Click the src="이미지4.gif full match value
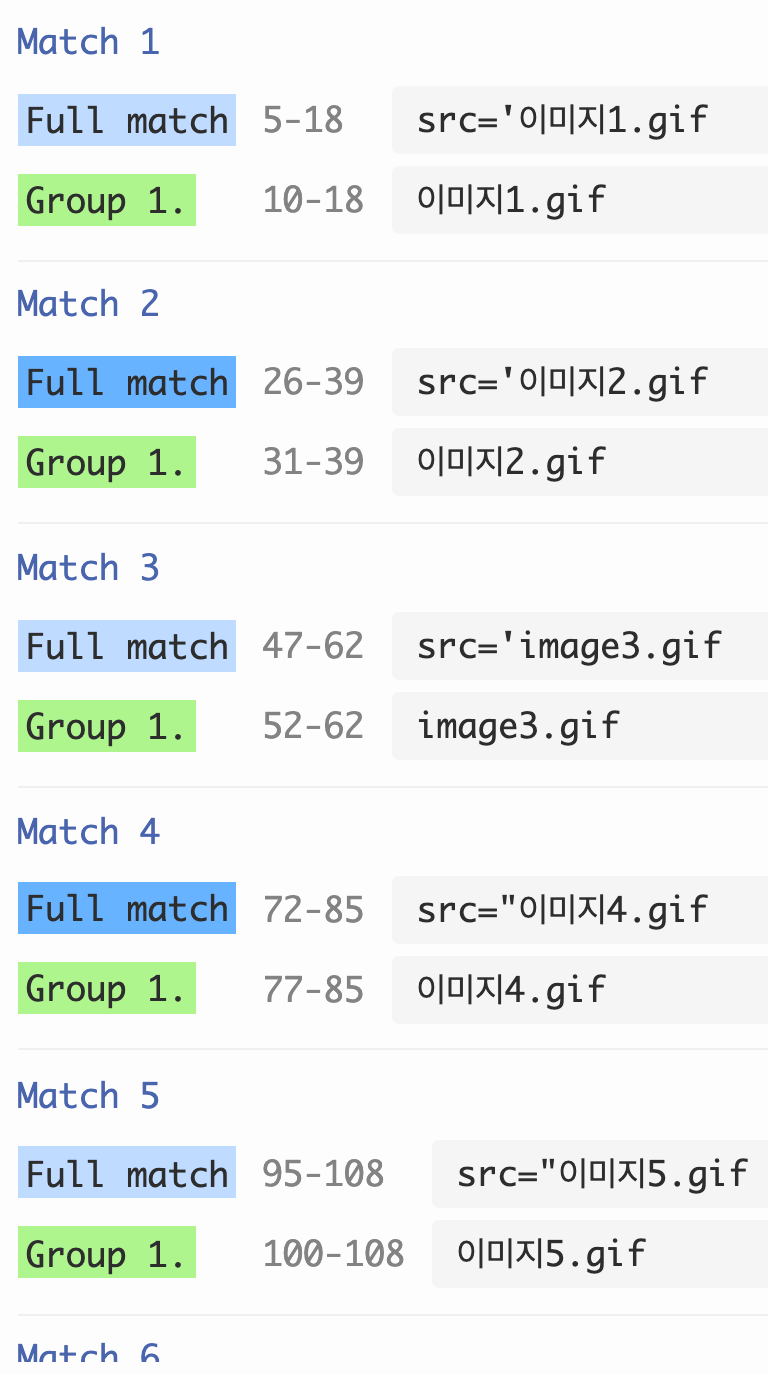Image resolution: width=768 pixels, height=1374 pixels. 563,910
